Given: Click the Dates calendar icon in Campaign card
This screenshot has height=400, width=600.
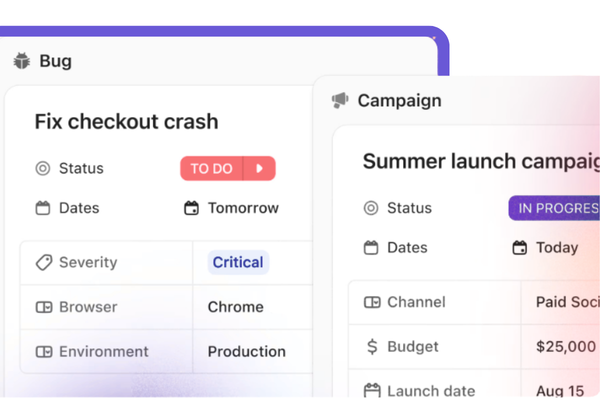Looking at the screenshot, I should [371, 248].
